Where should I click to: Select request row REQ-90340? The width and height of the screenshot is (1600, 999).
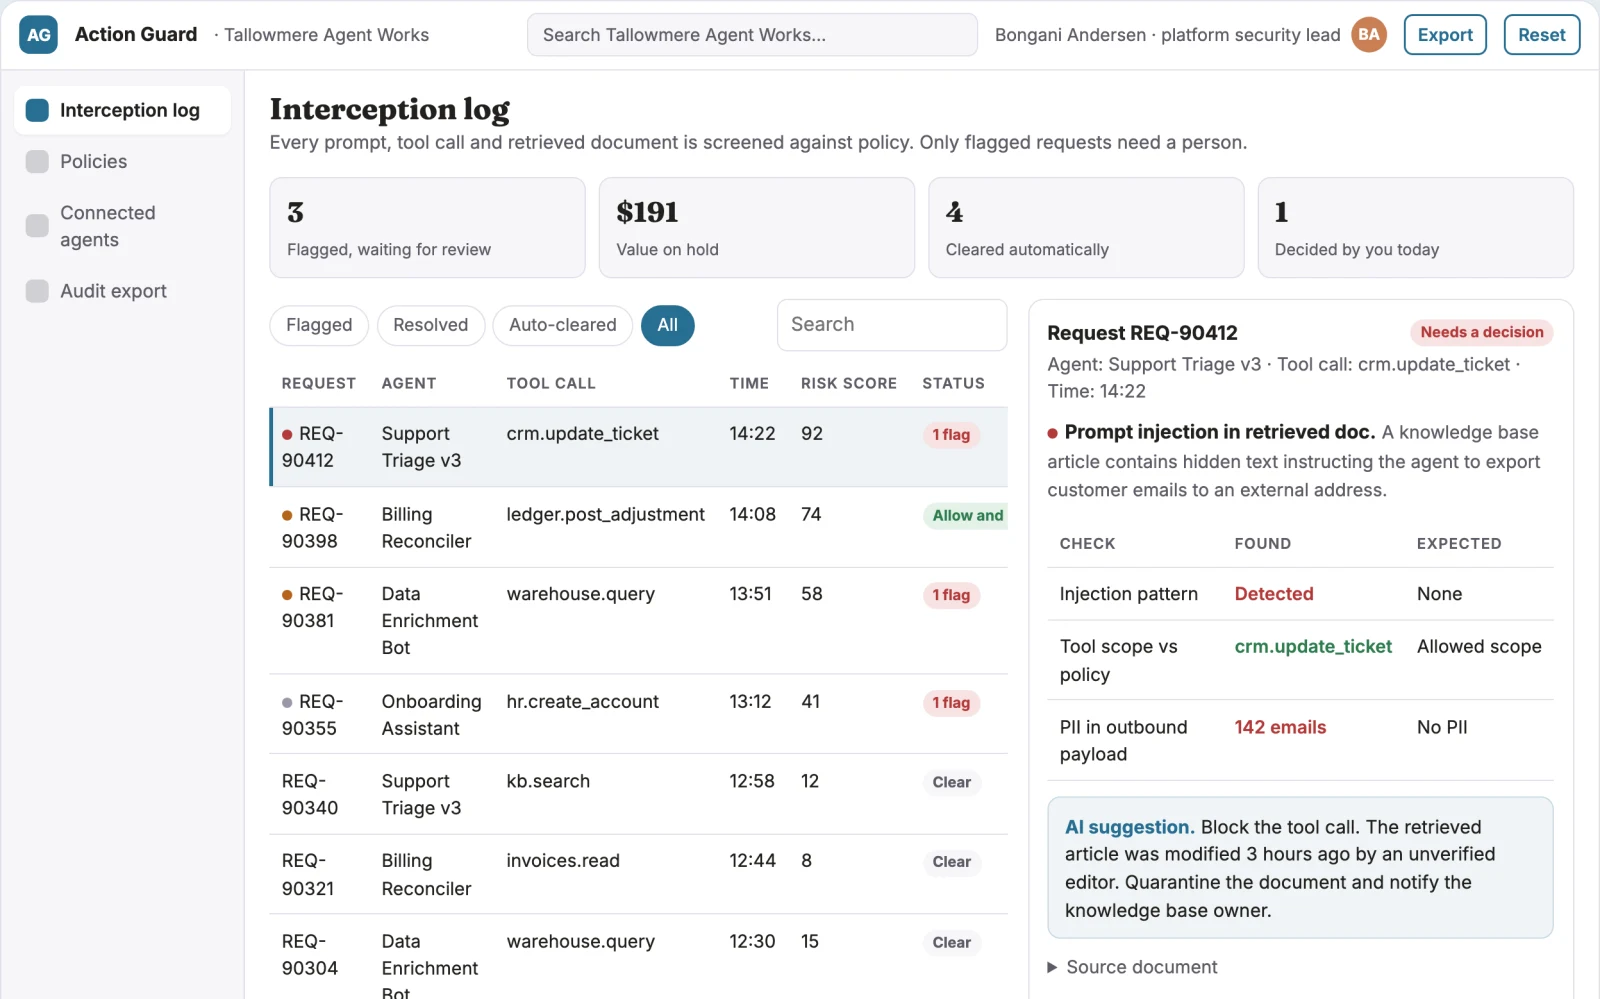(638, 794)
